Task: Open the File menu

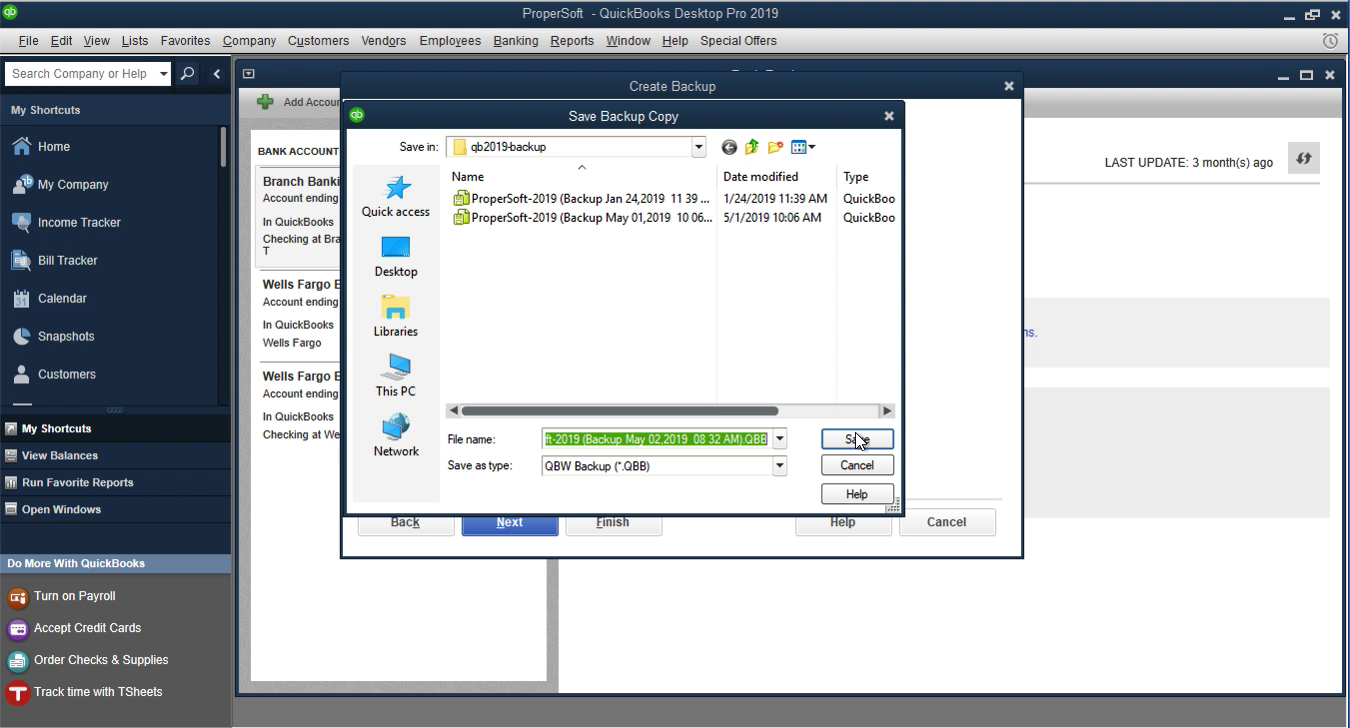Action: [28, 41]
